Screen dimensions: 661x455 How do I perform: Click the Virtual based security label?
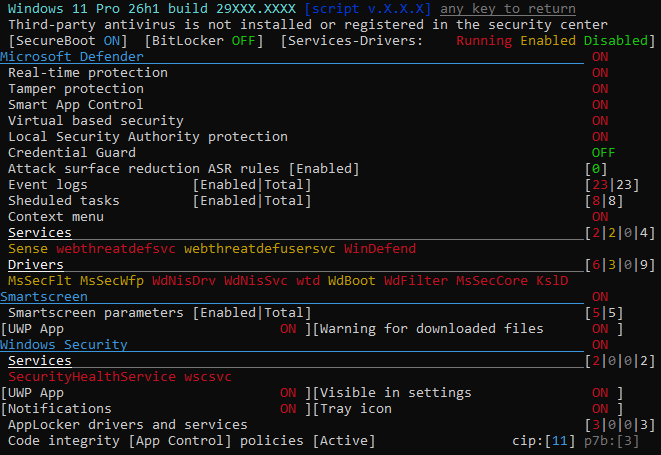[x=96, y=121]
